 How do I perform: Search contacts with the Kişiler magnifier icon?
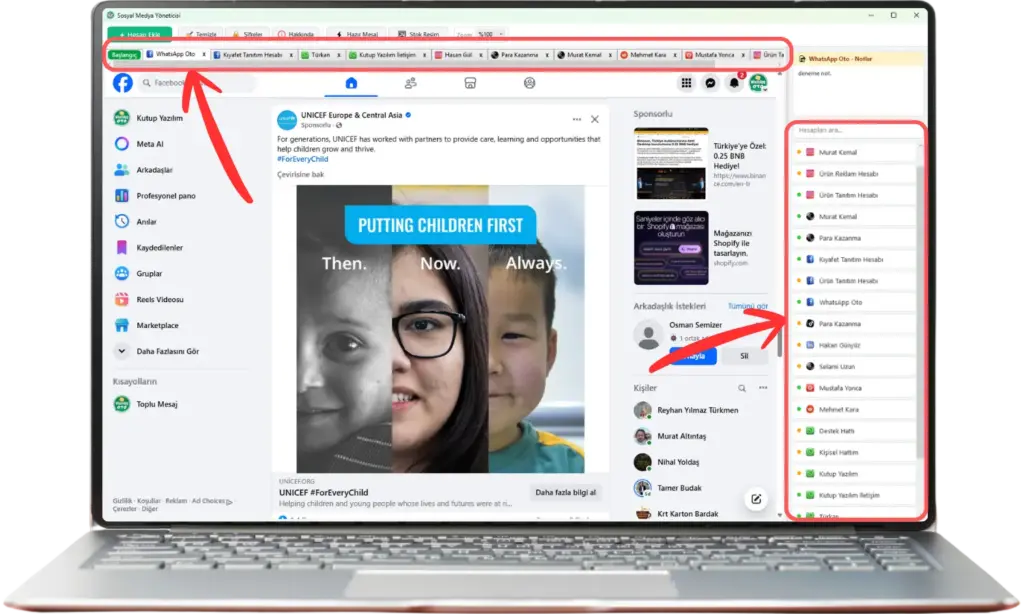pyautogui.click(x=742, y=388)
